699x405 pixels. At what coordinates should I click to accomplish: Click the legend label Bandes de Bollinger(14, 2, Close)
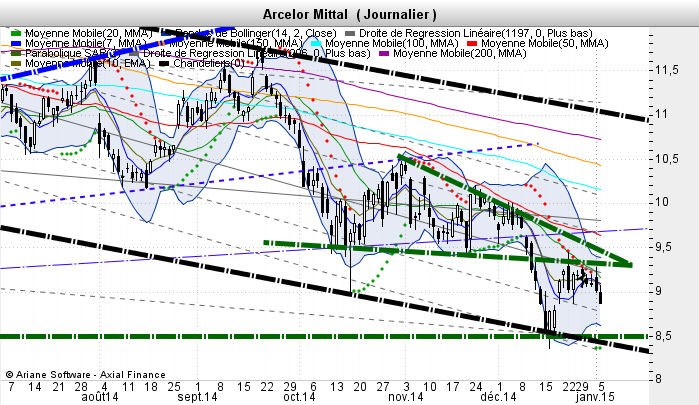point(255,33)
